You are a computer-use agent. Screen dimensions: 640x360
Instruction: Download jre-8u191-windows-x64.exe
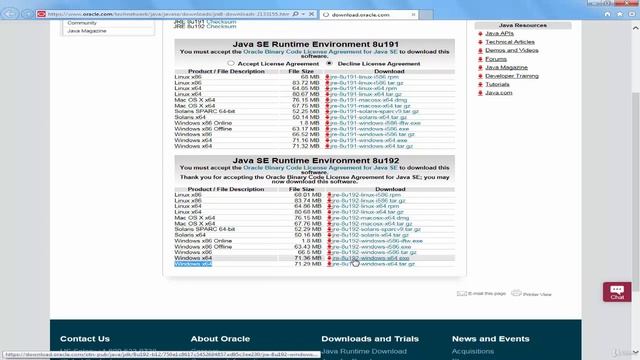point(368,140)
